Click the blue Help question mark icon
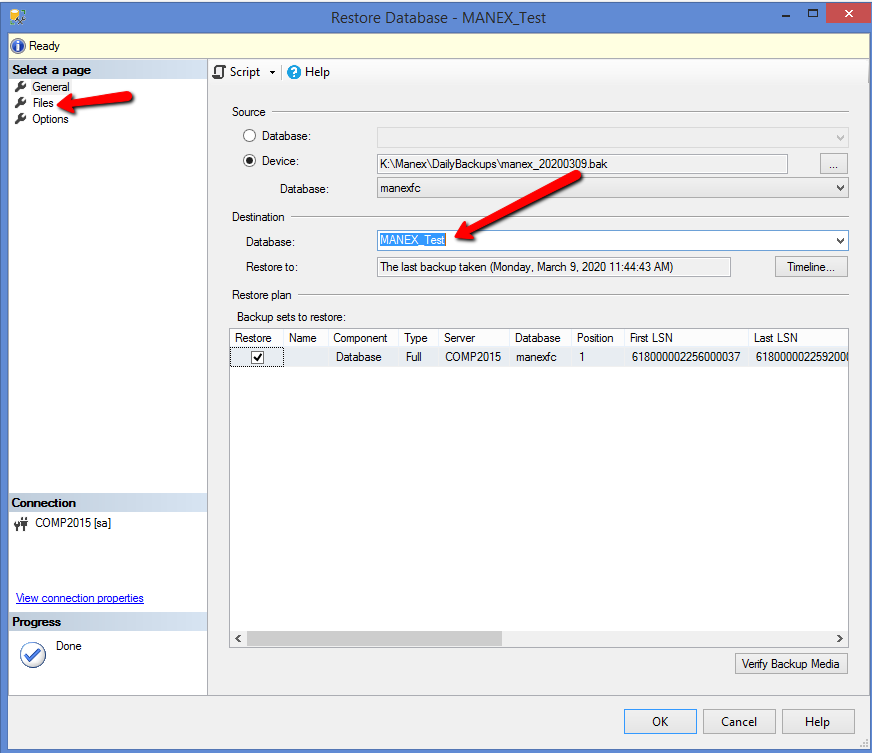 pos(294,72)
